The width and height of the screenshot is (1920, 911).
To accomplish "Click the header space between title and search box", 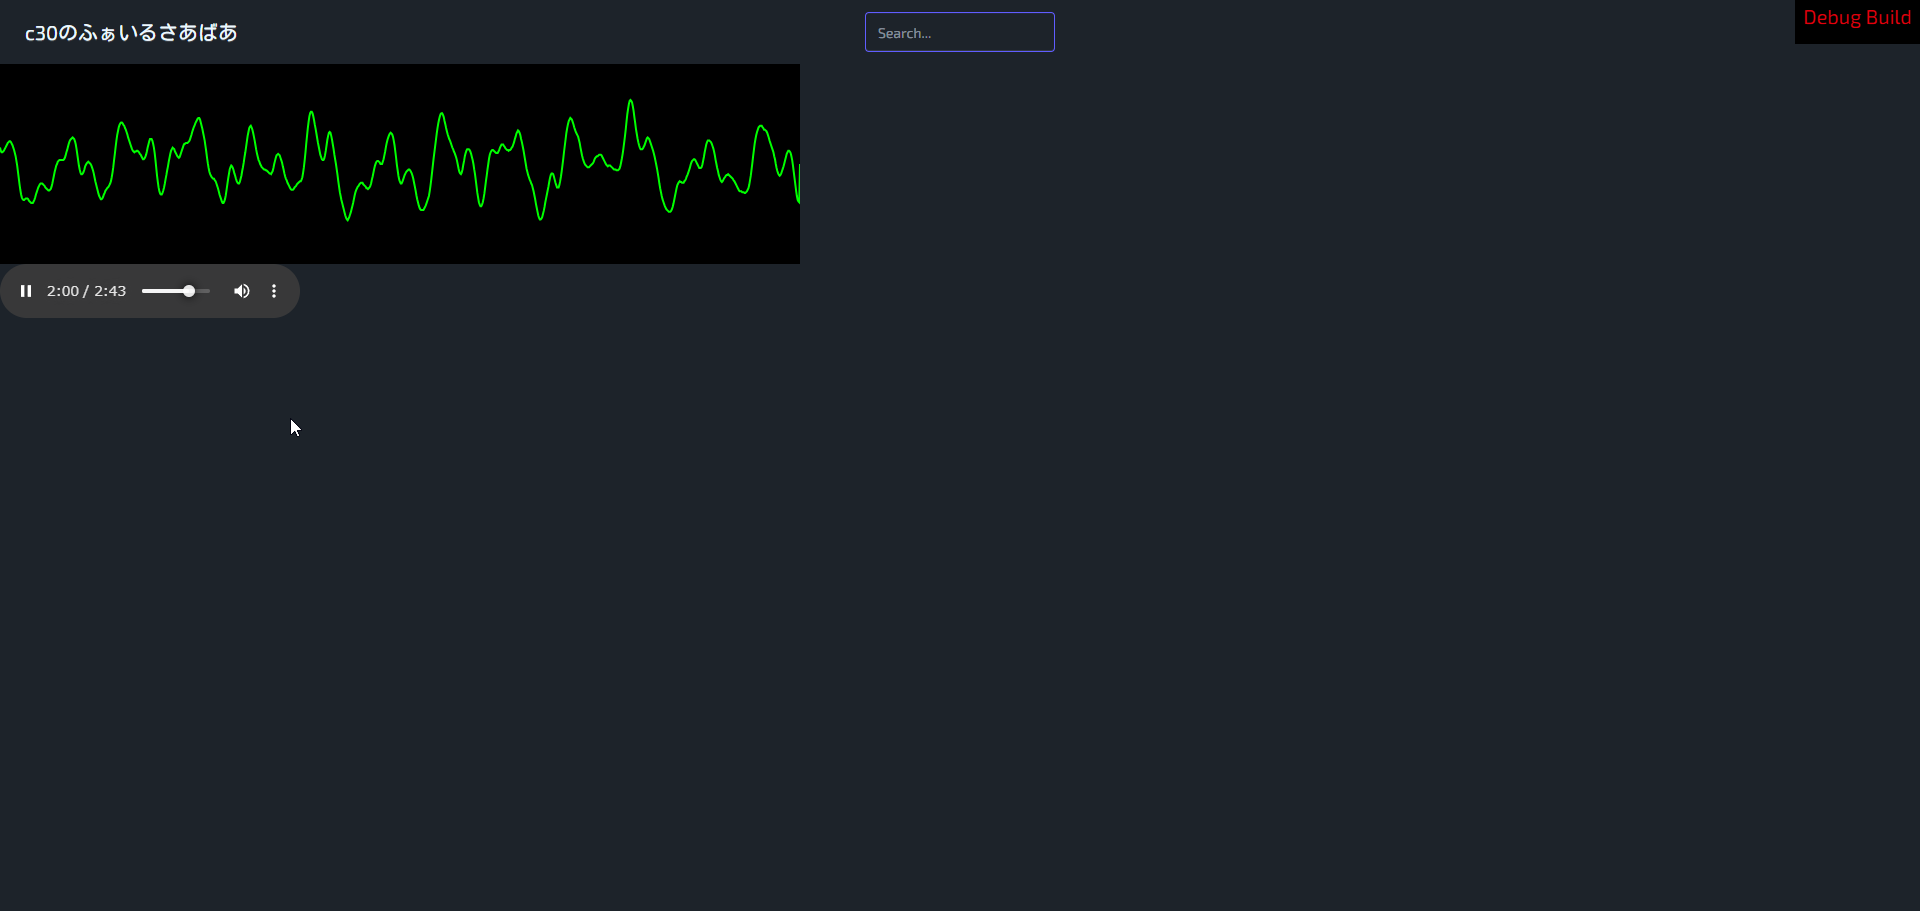I will tap(550, 32).
